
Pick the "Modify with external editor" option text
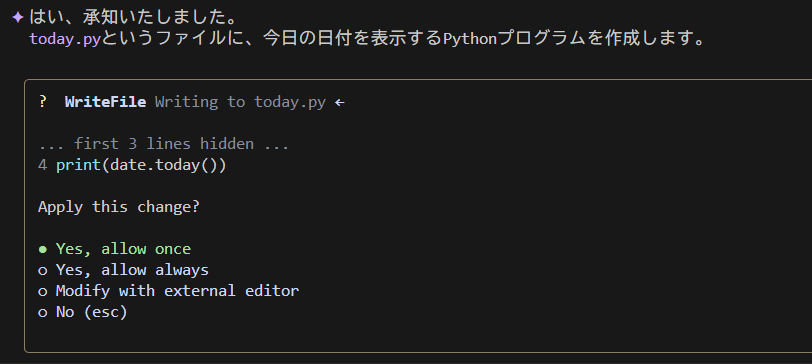point(177,291)
